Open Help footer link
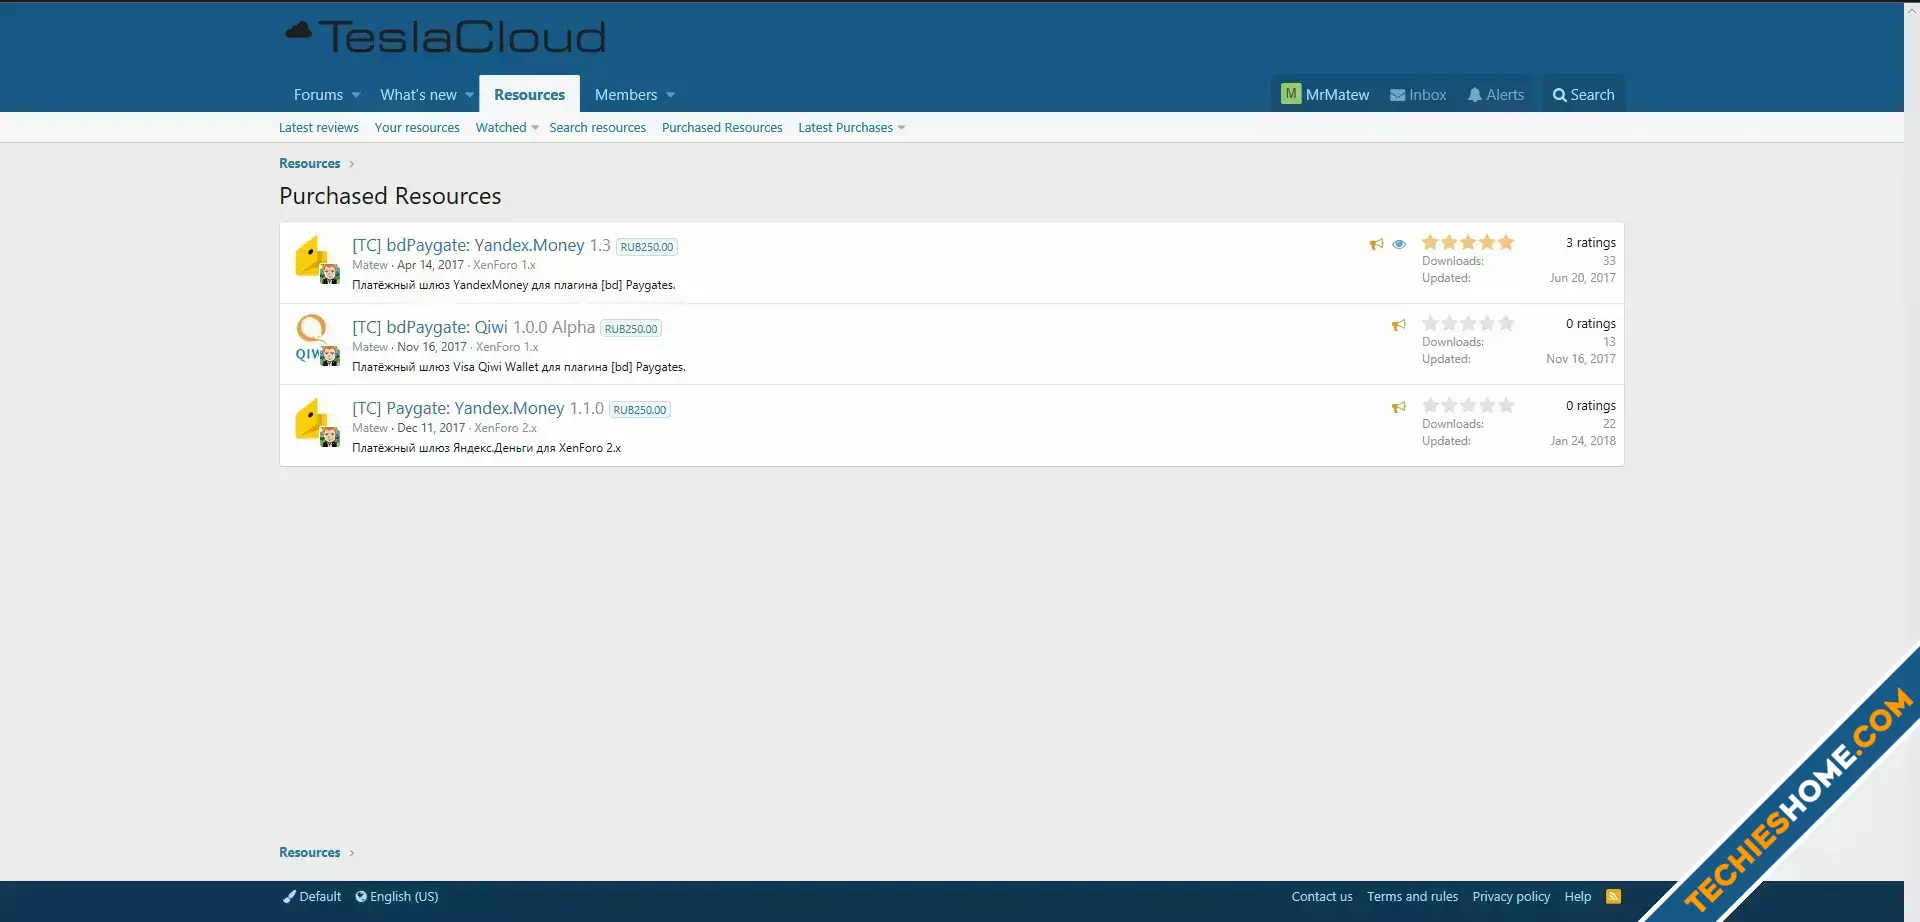1920x922 pixels. [x=1578, y=897]
